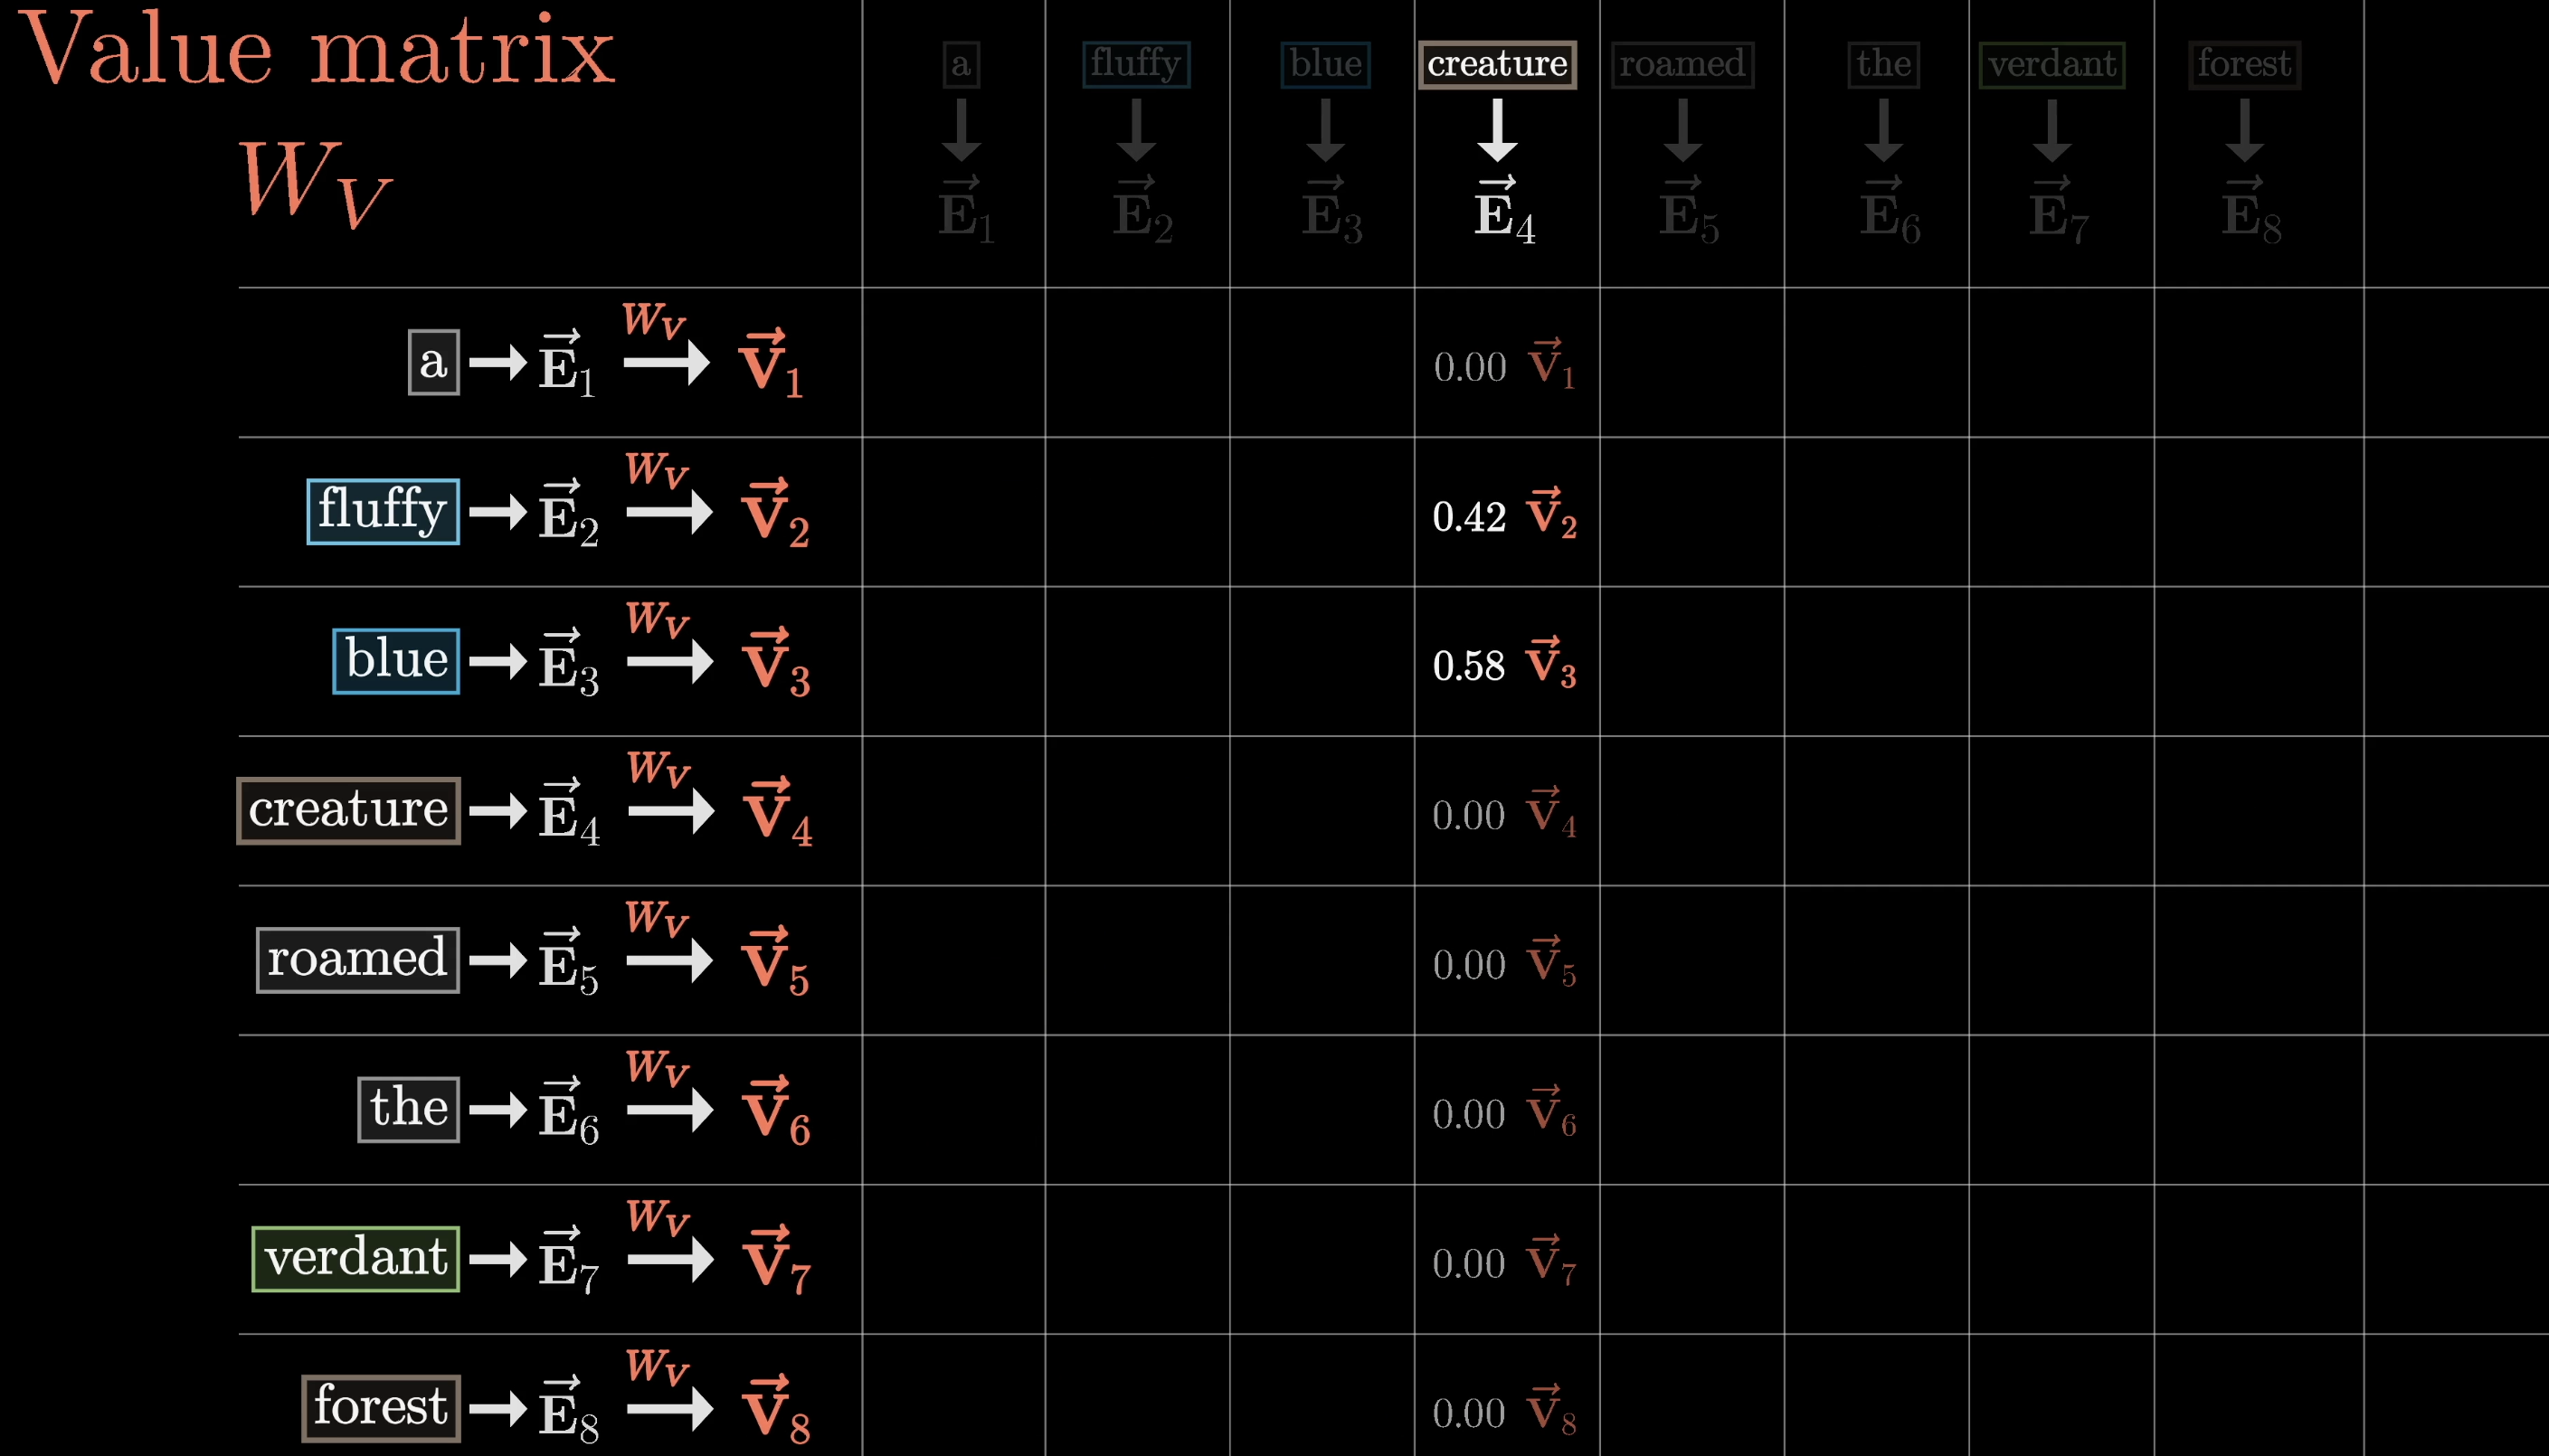Click the 0.42 weight value in grid

[x=1469, y=517]
